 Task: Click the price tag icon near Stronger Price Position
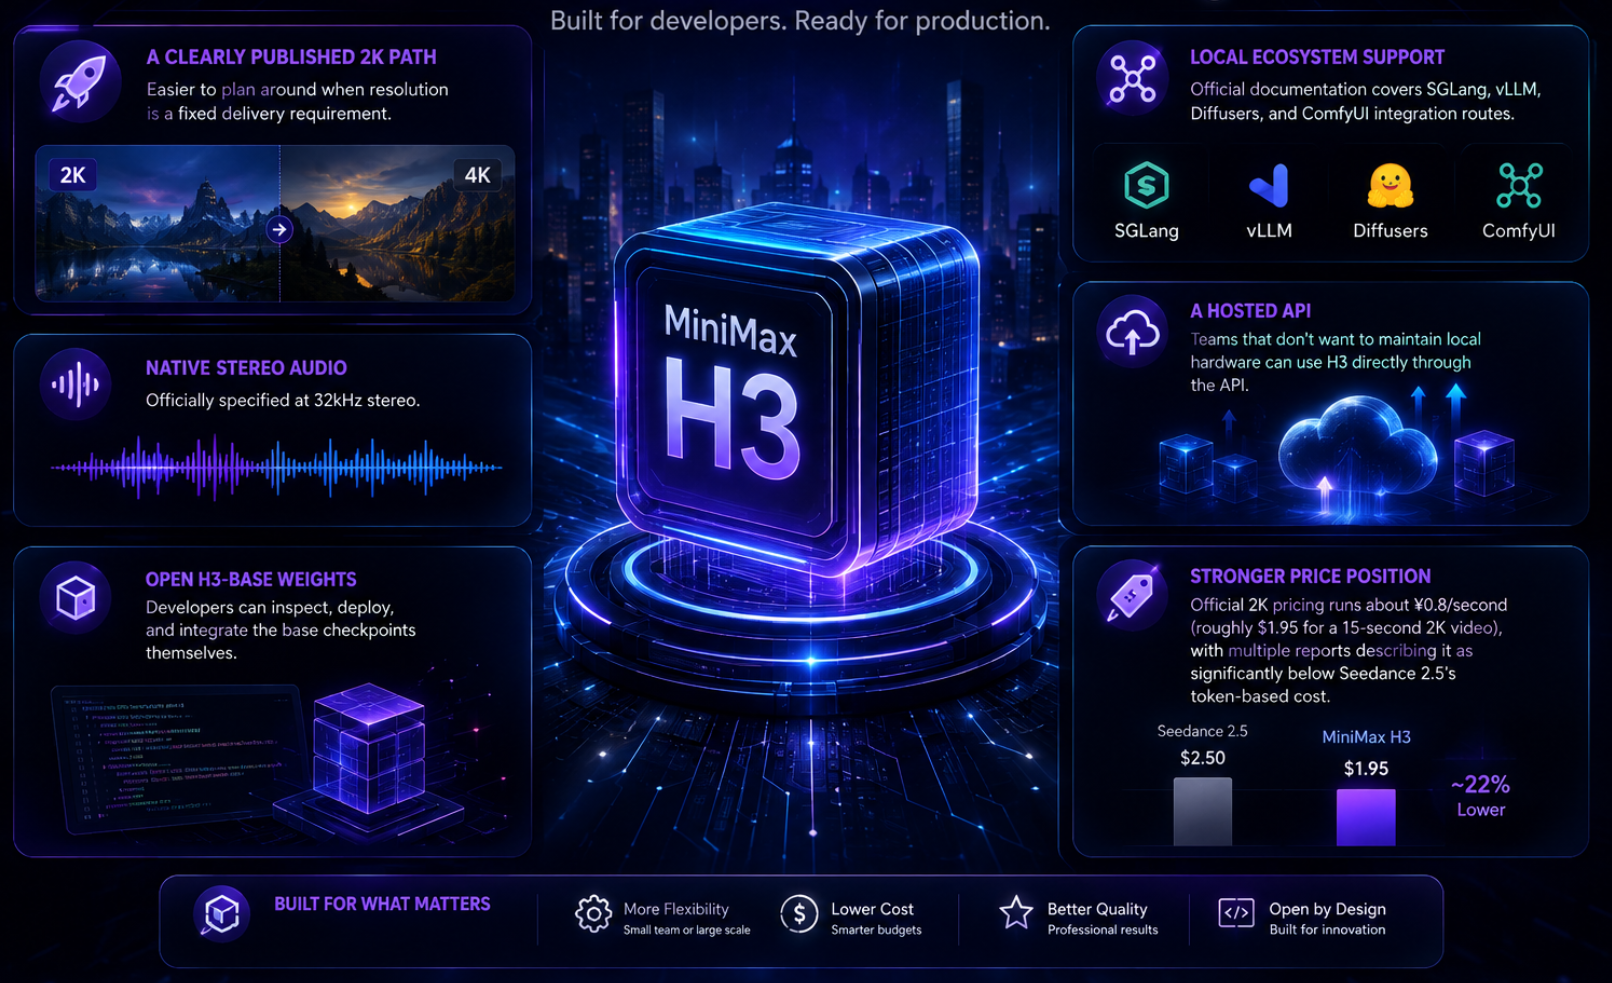click(1132, 596)
